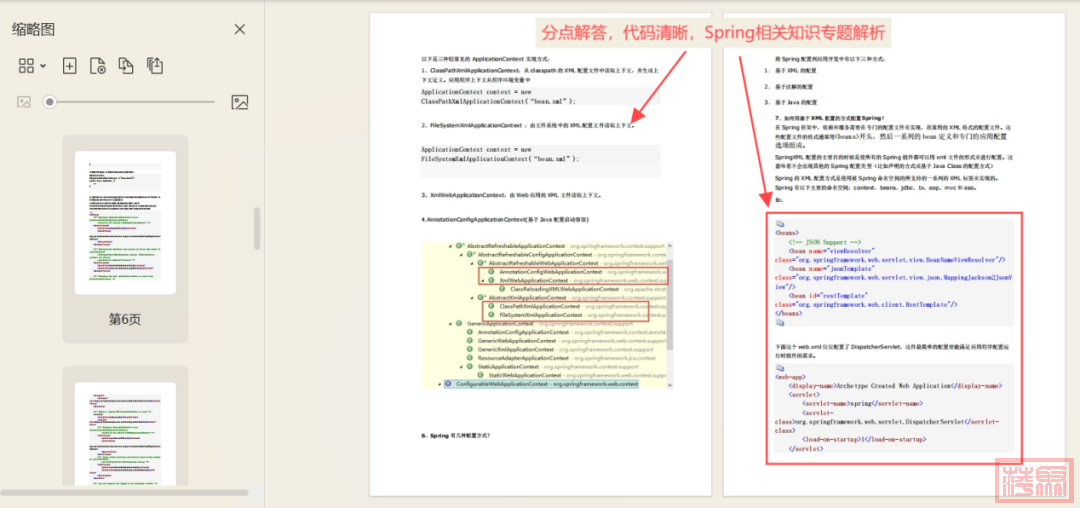This screenshot has width=1080, height=508.
Task: Click the insert page plus icon
Action: pyautogui.click(x=69, y=66)
